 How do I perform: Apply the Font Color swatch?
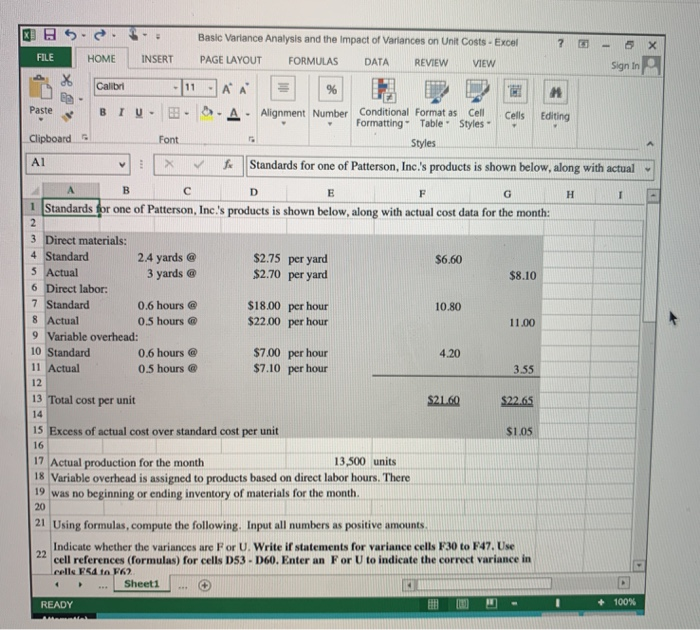(233, 114)
